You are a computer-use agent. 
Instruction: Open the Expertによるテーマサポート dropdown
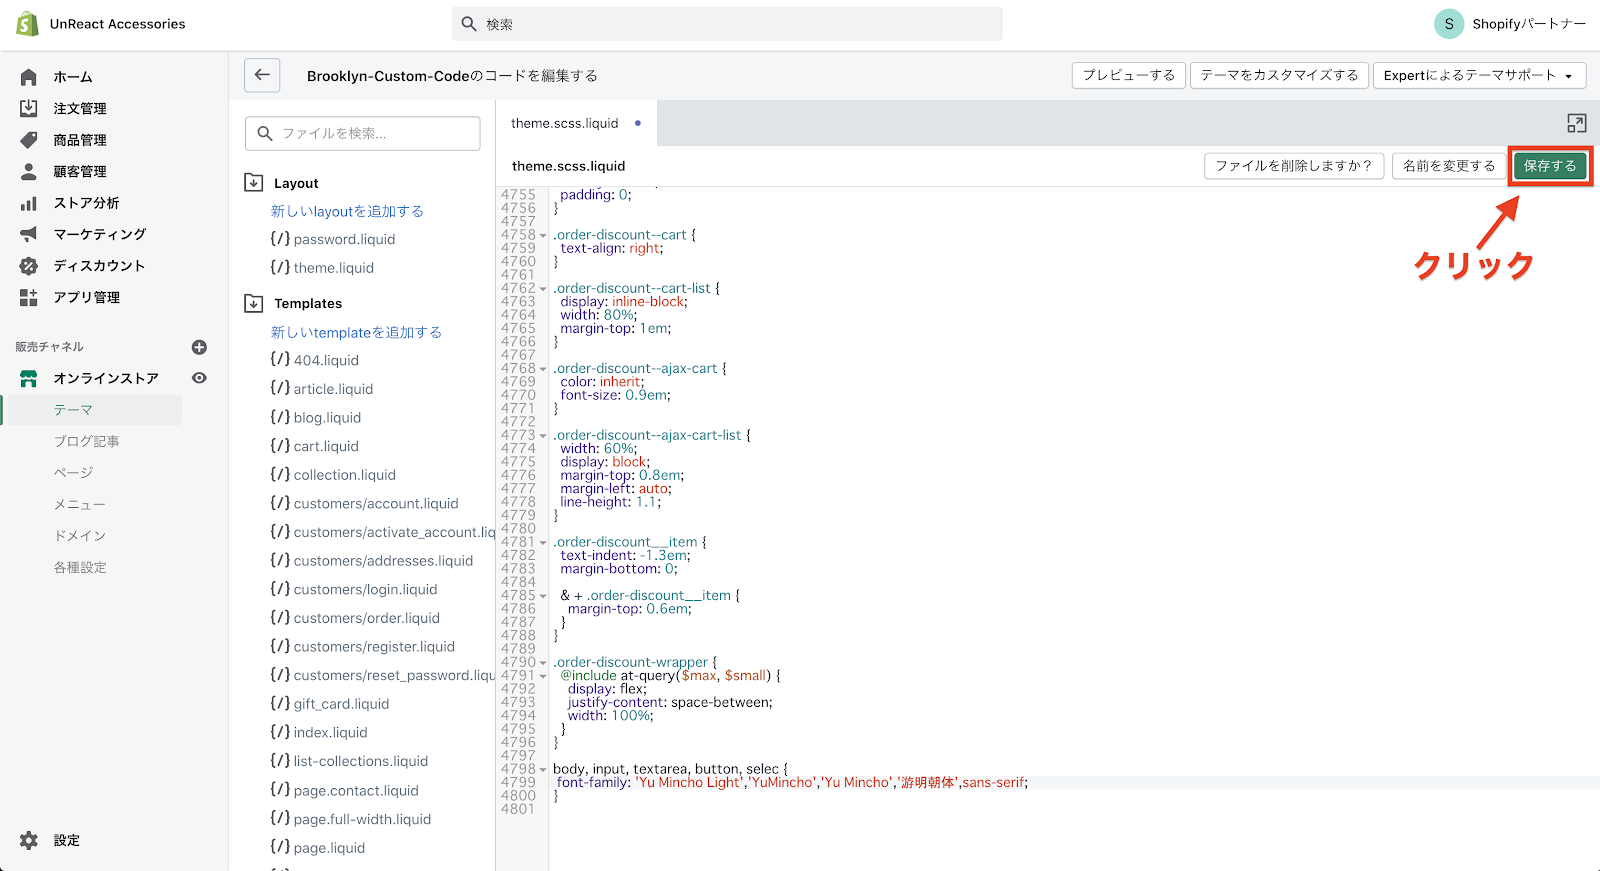(x=1478, y=75)
